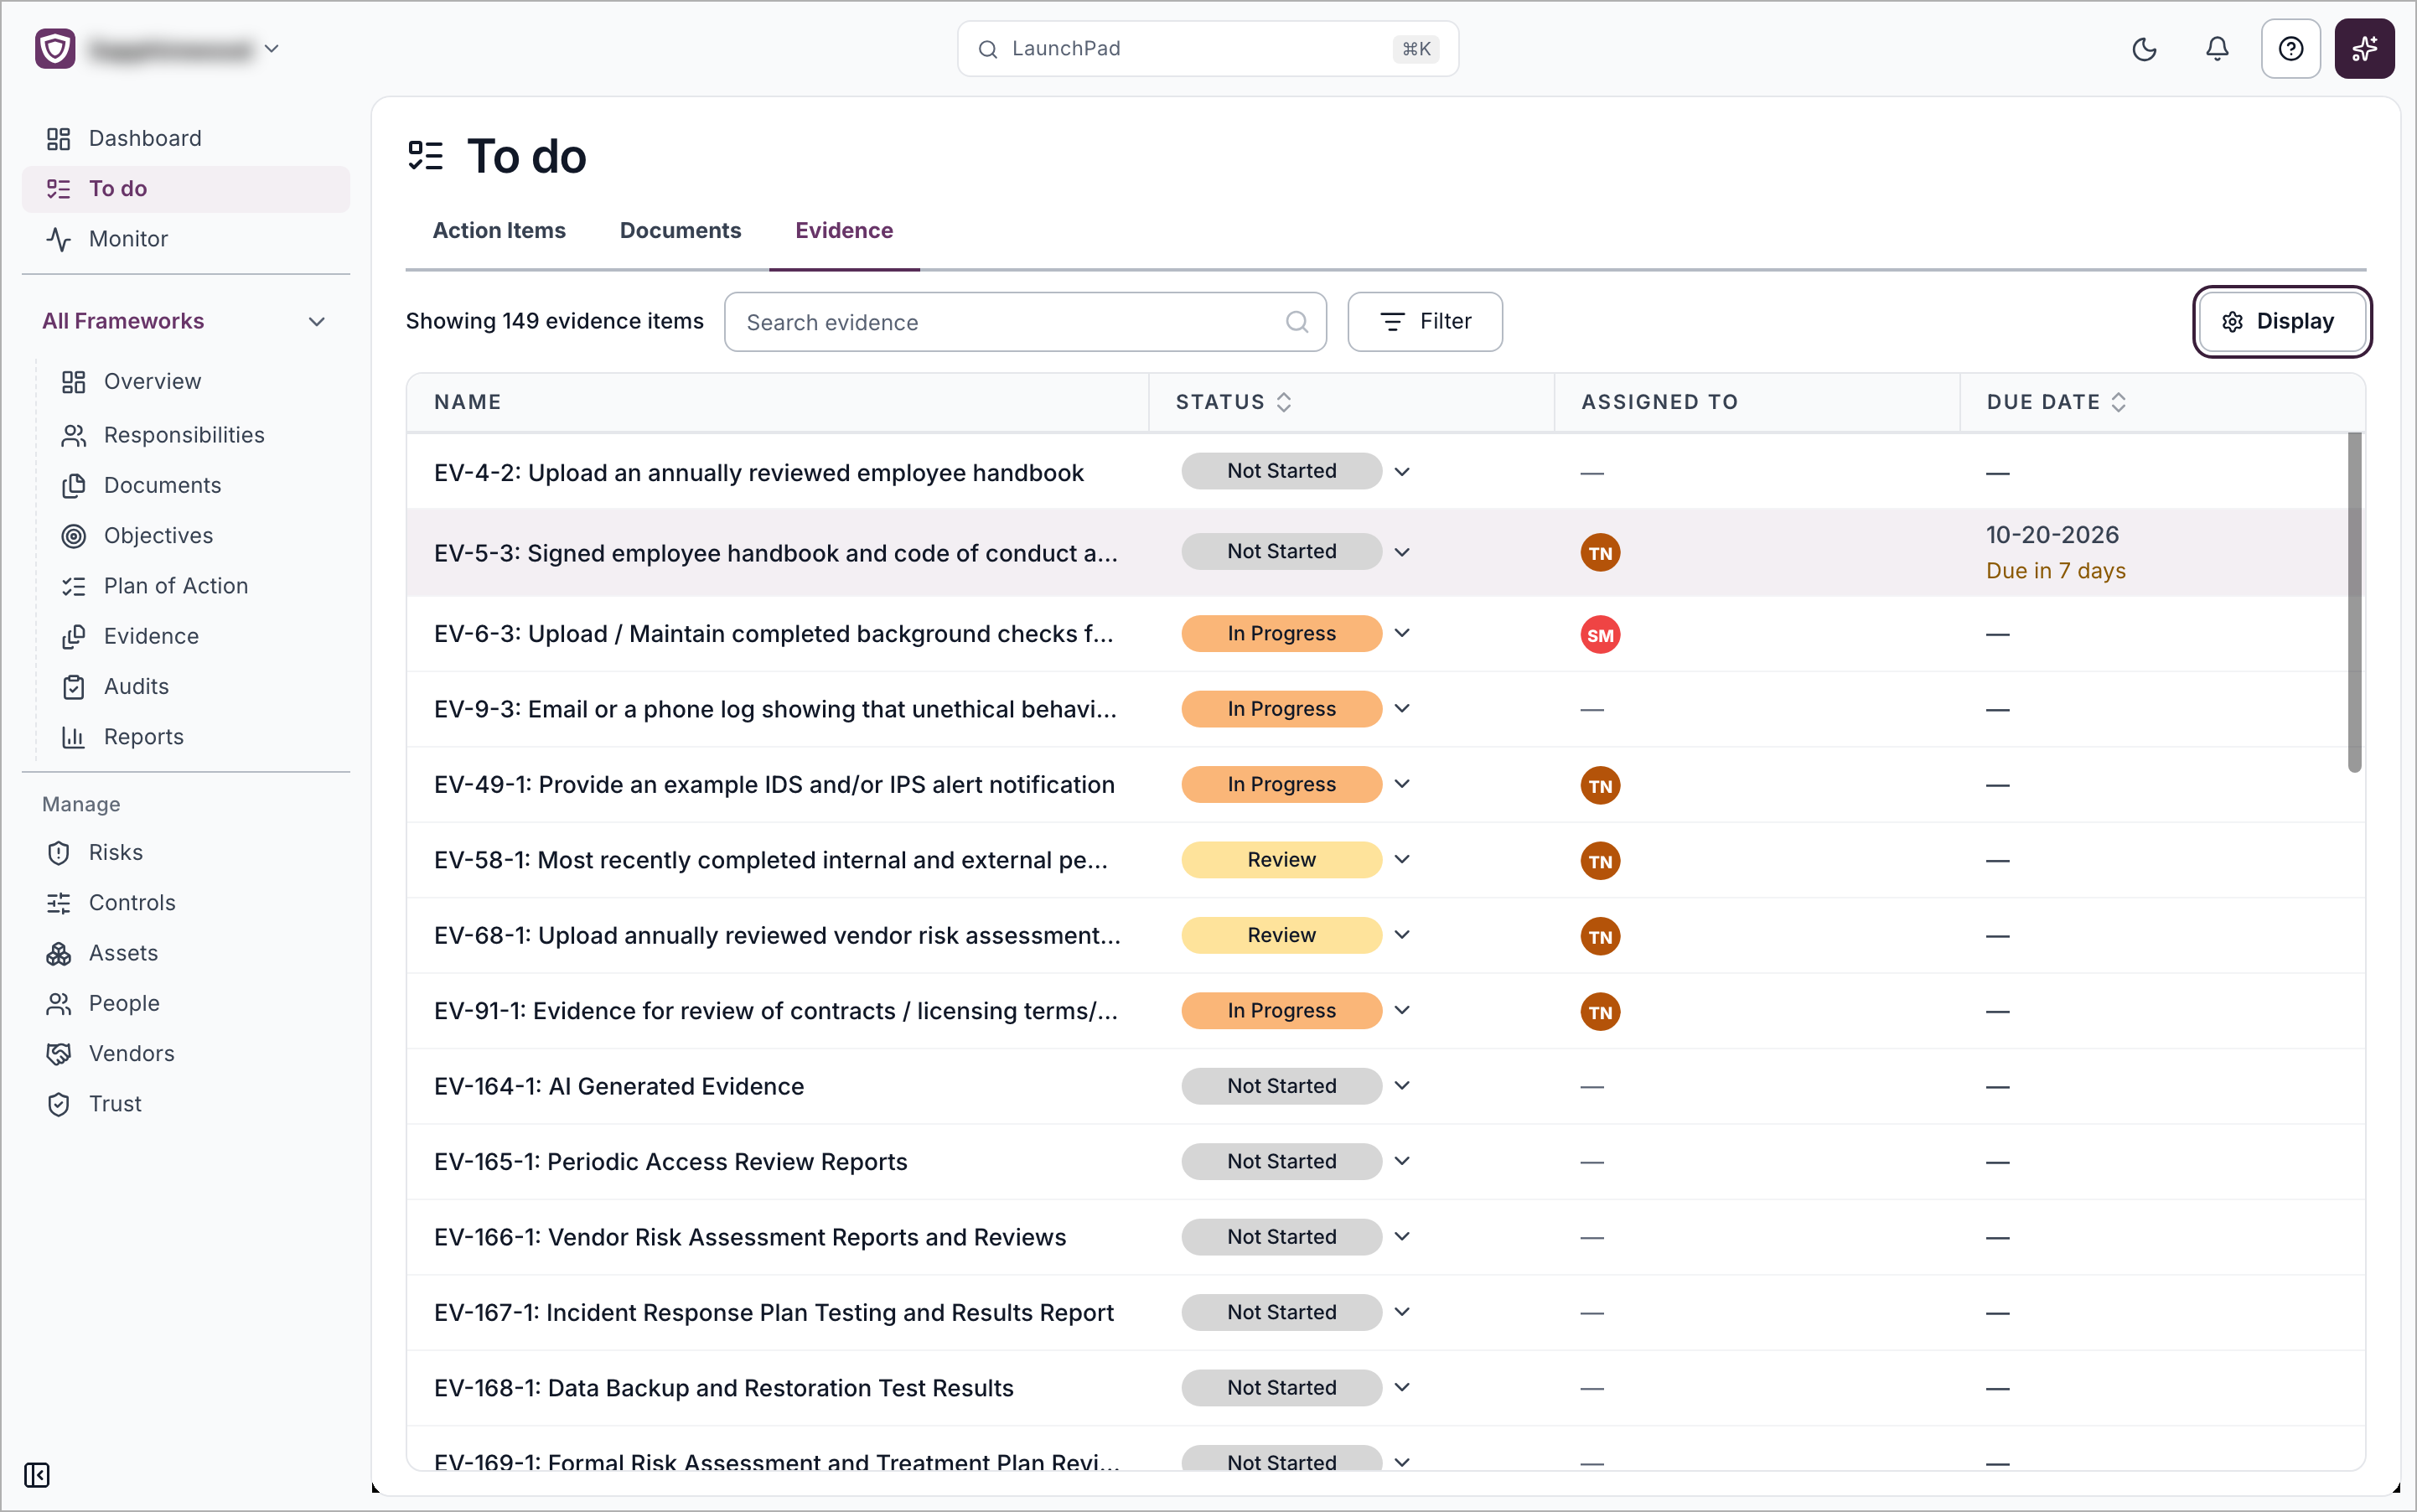Open notifications bell

point(2217,48)
